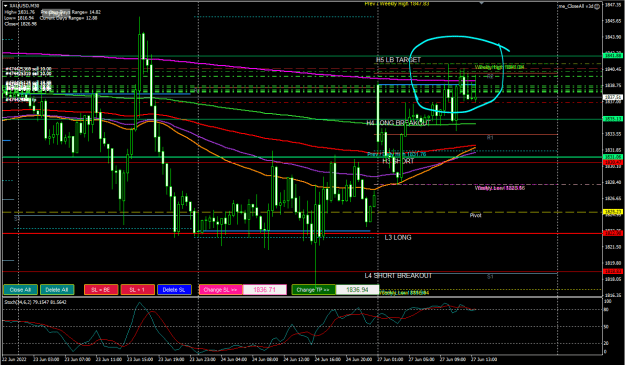This screenshot has height=365, width=625.
Task: Click the Stoch indicator label
Action: tap(35, 302)
